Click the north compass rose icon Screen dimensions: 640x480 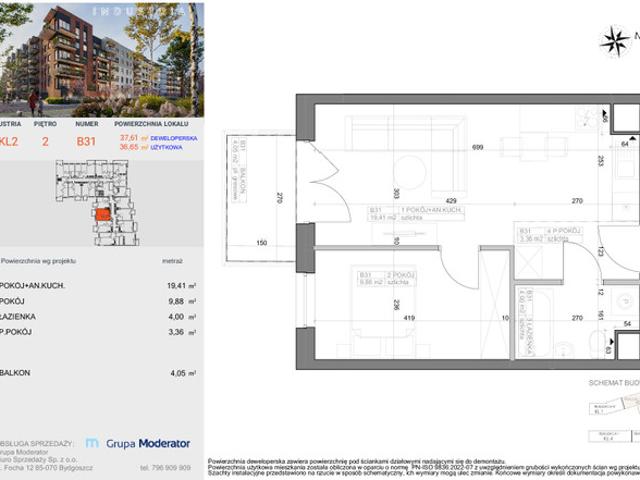616,40
